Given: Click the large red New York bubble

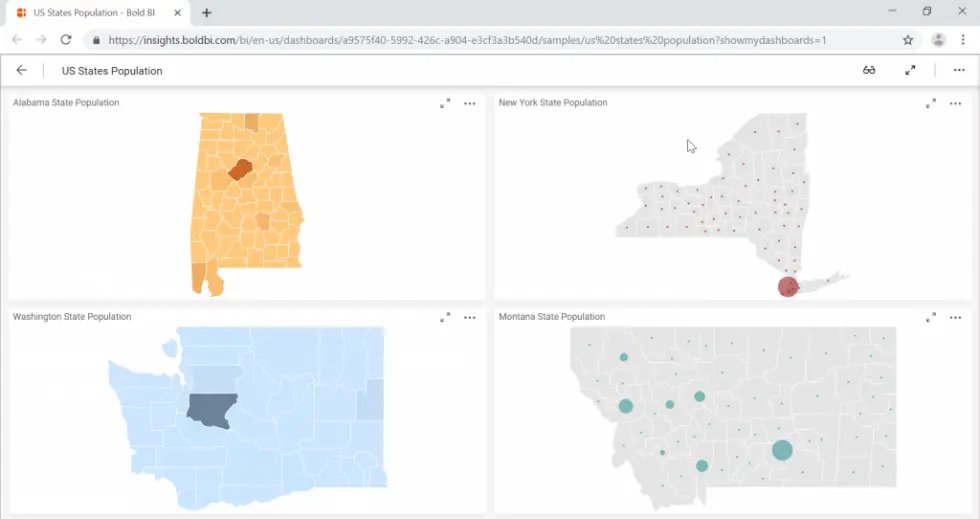Looking at the screenshot, I should [788, 287].
